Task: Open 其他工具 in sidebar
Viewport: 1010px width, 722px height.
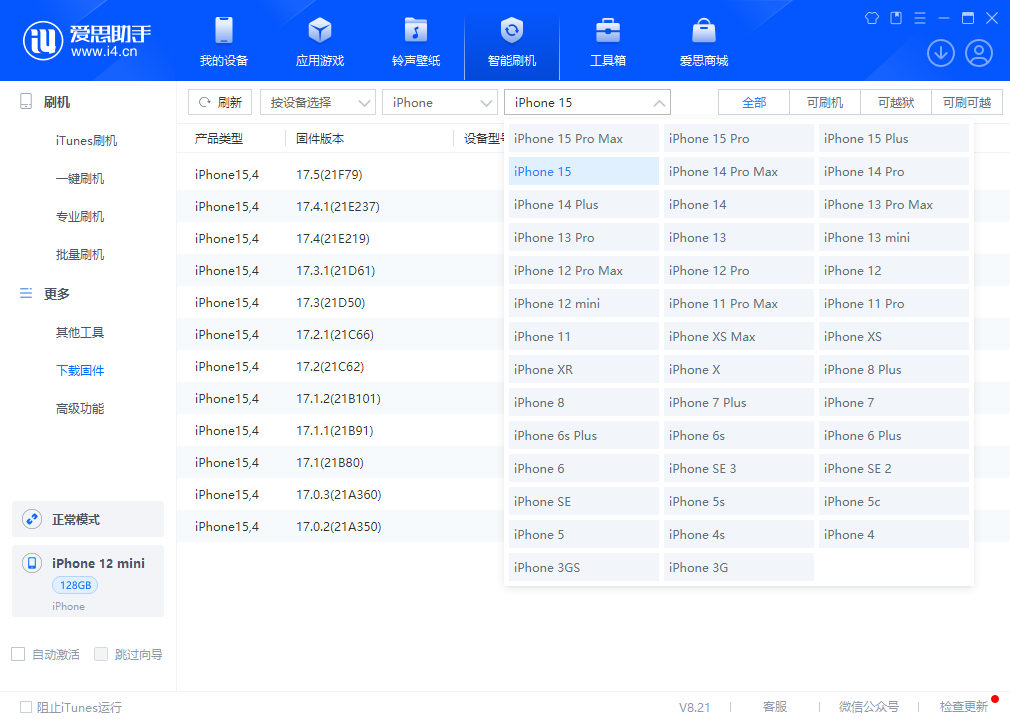Action: tap(80, 332)
